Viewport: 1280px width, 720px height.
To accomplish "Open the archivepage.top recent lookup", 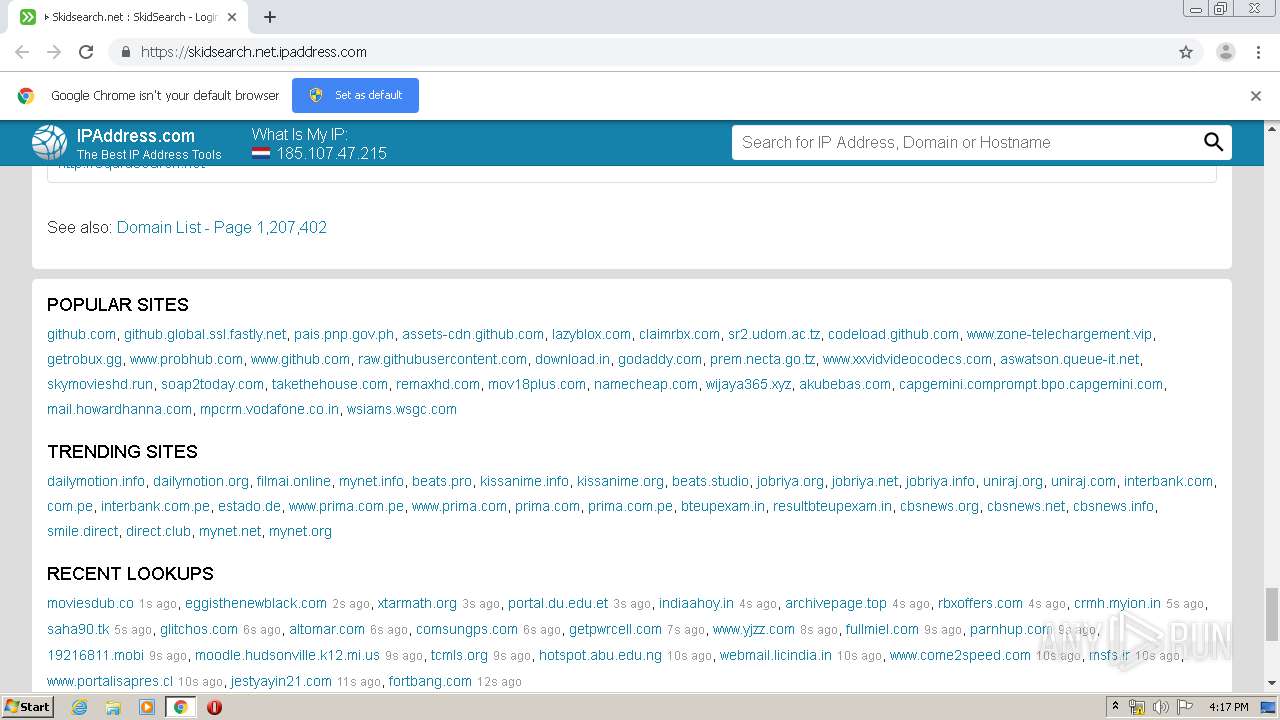I will click(x=836, y=603).
